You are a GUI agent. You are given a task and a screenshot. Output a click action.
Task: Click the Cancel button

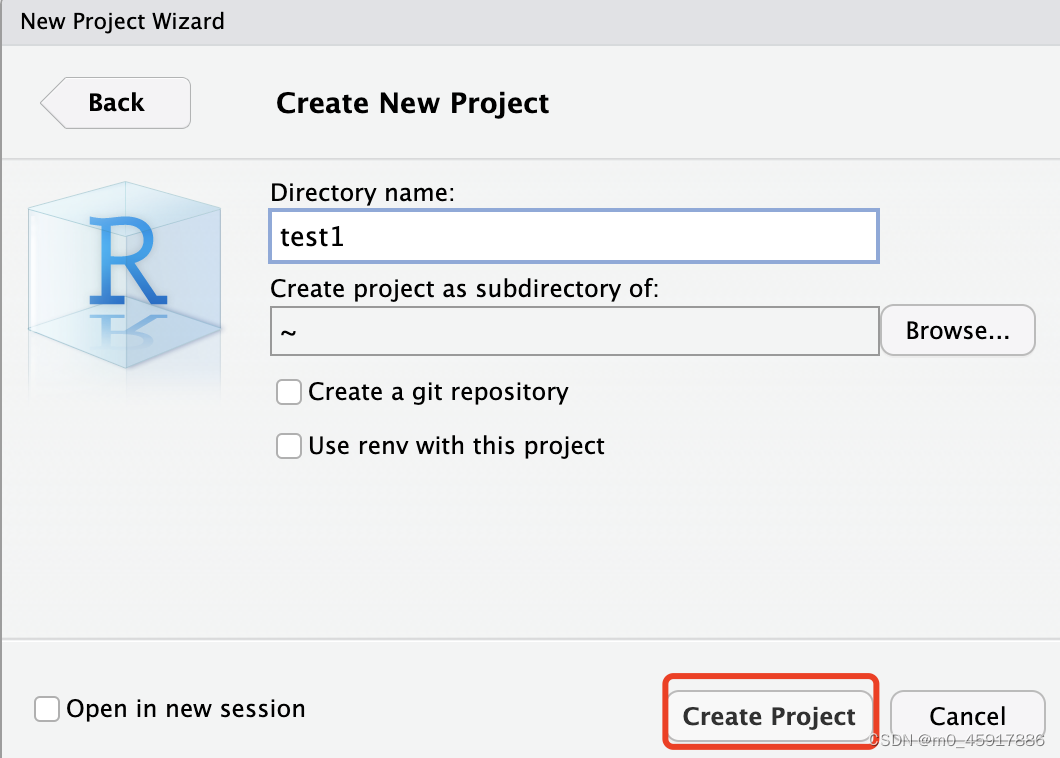(x=967, y=716)
